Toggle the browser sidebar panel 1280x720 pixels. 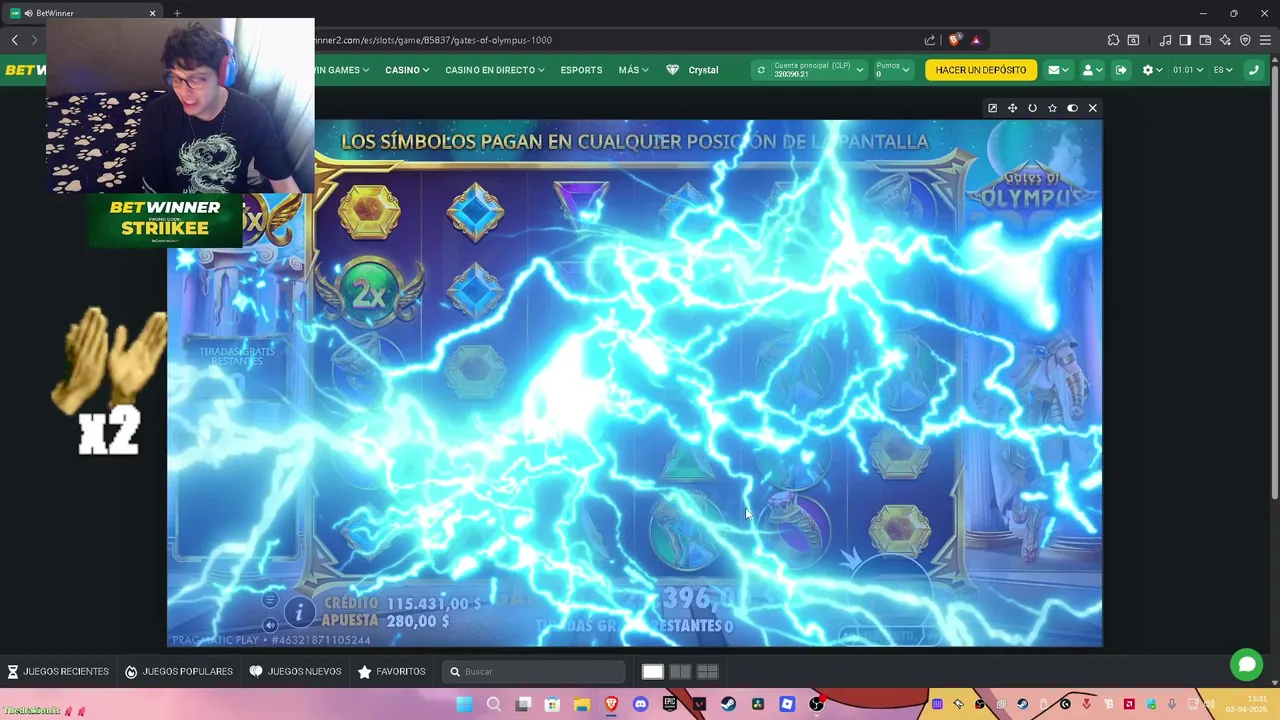coord(1185,40)
